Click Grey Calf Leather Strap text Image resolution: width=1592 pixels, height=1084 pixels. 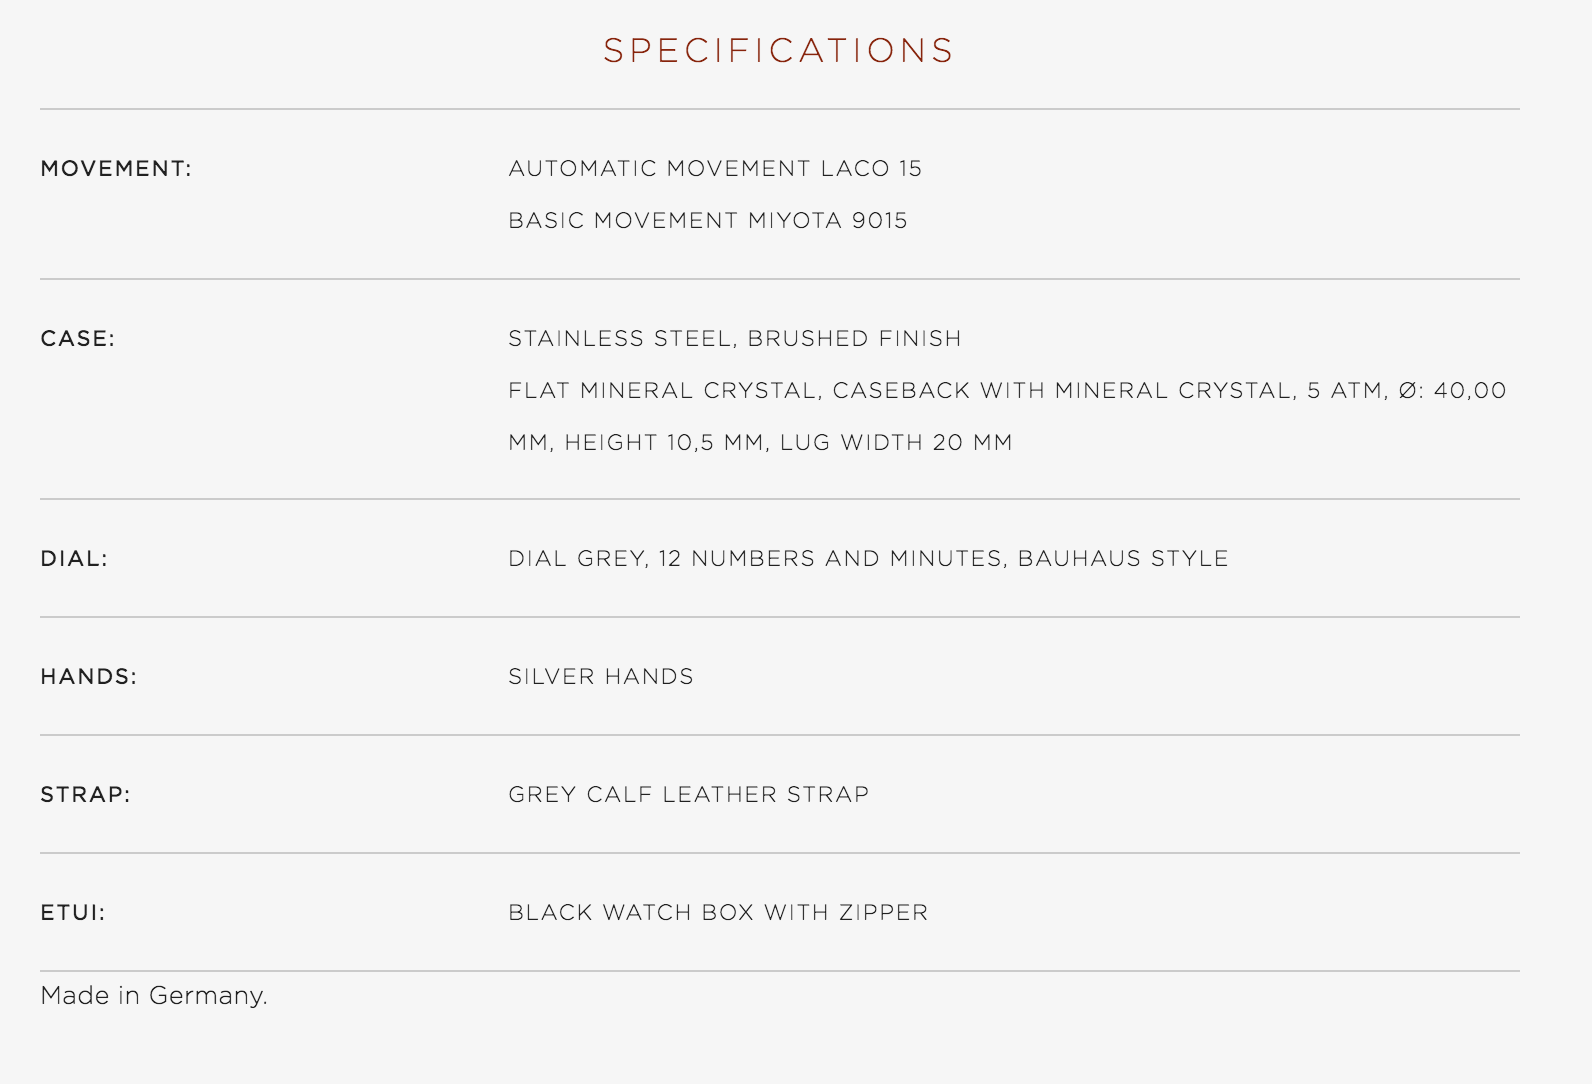(x=689, y=794)
